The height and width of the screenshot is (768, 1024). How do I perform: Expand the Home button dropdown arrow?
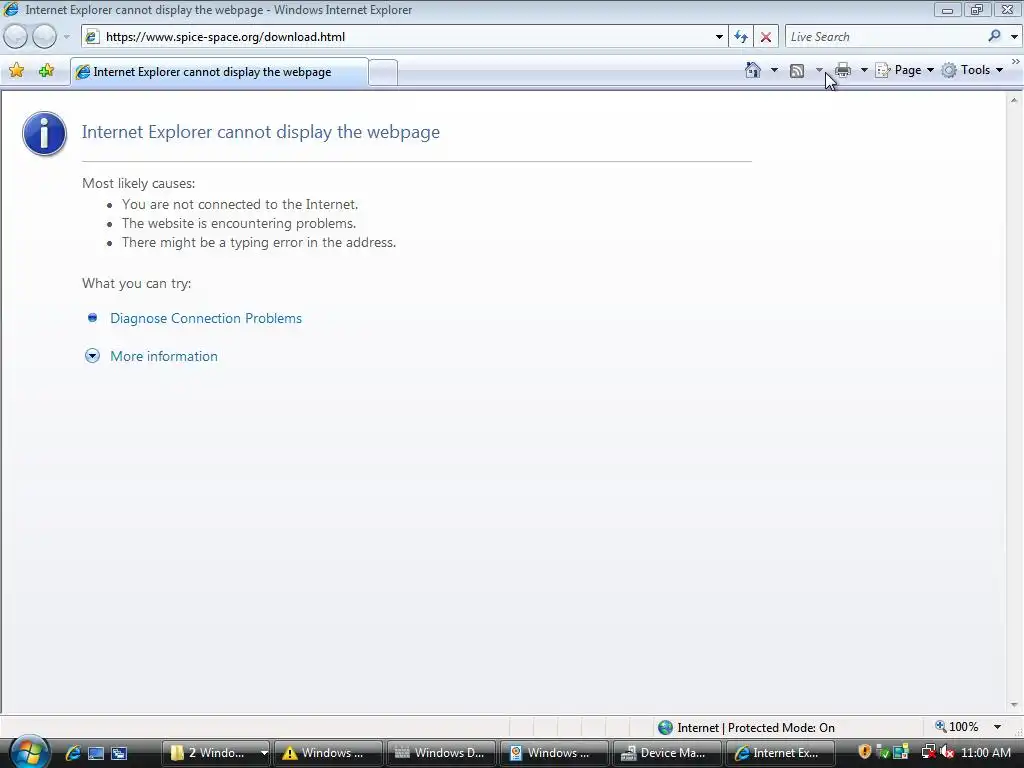tap(775, 70)
